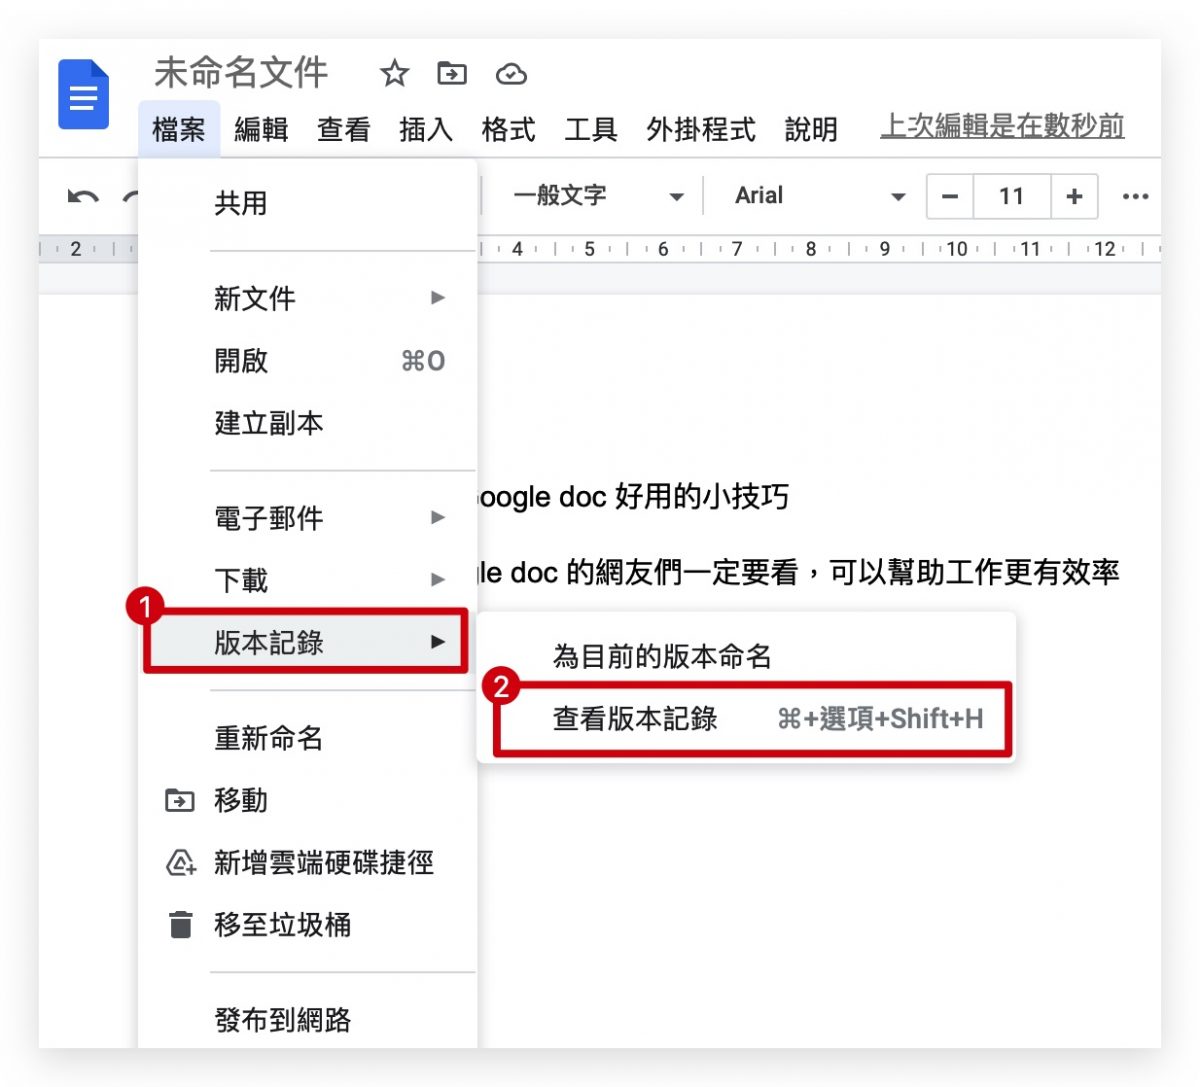Expand the 新文件 submenu

(308, 298)
